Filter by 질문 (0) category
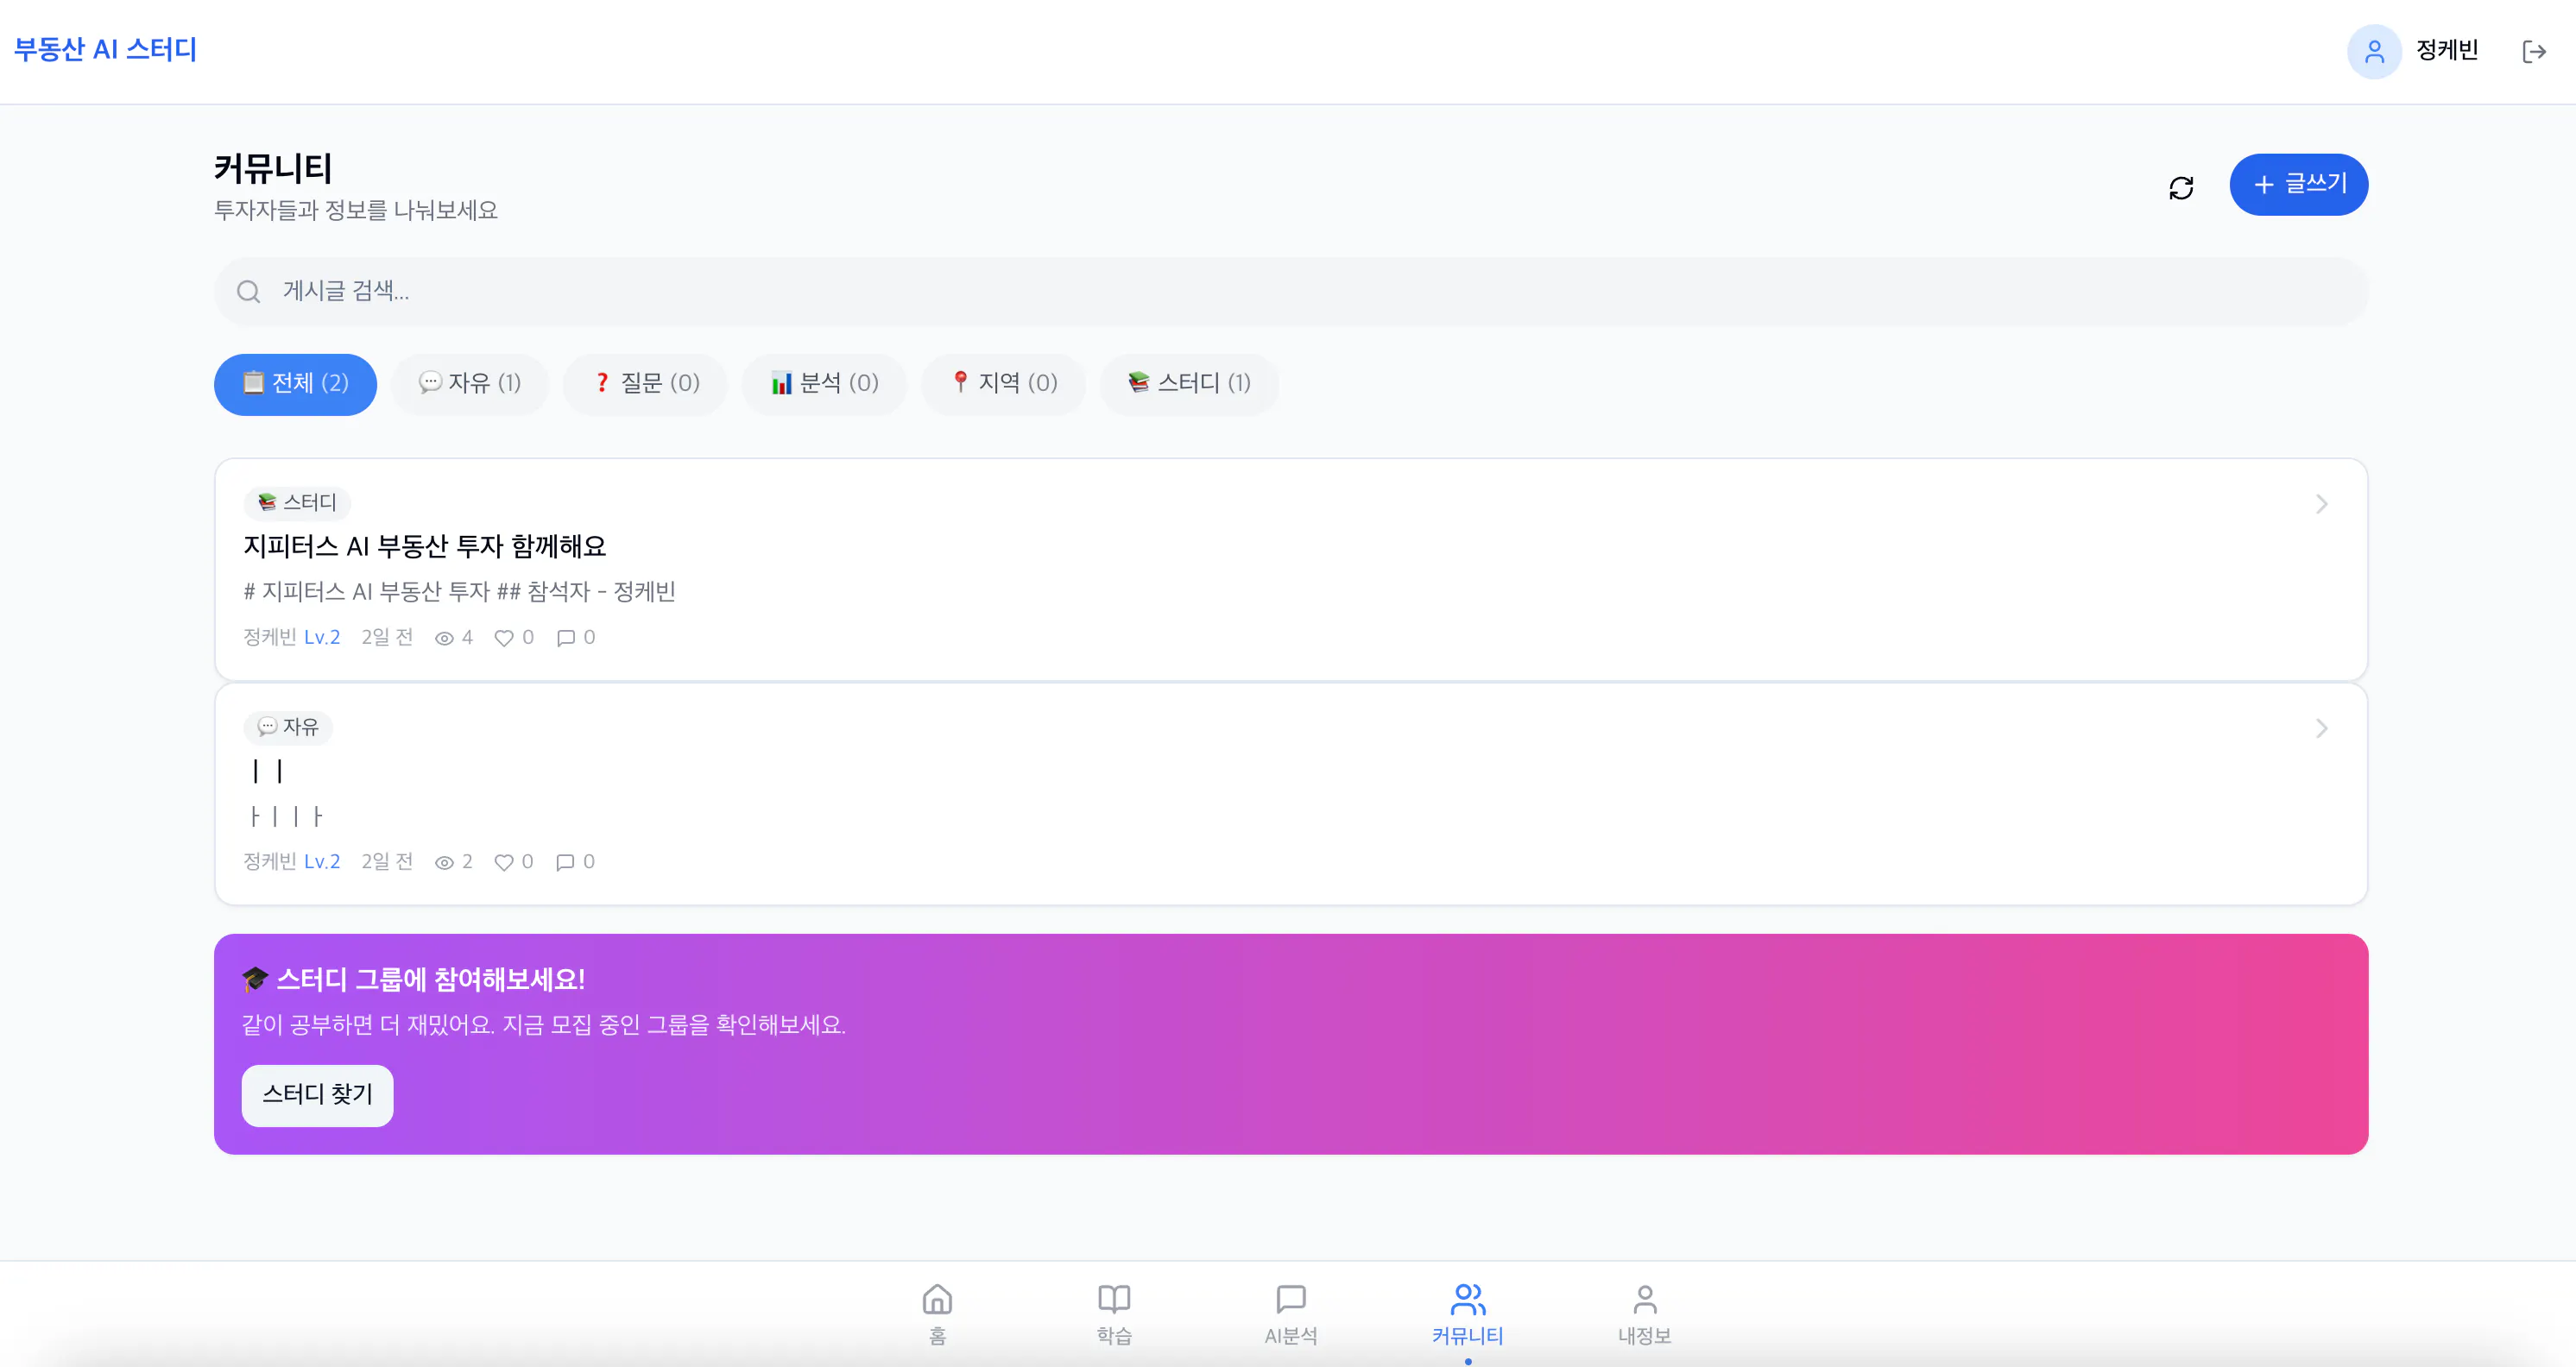This screenshot has height=1367, width=2576. (645, 383)
